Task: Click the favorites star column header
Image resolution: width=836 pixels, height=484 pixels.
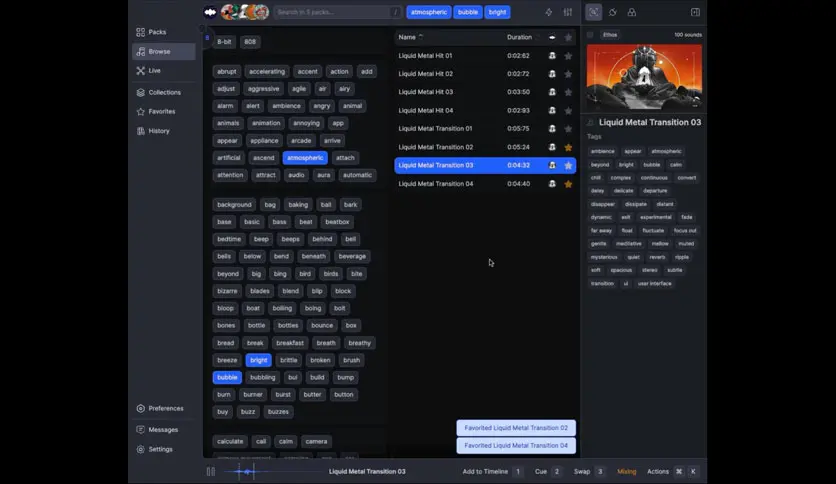Action: pyautogui.click(x=568, y=37)
